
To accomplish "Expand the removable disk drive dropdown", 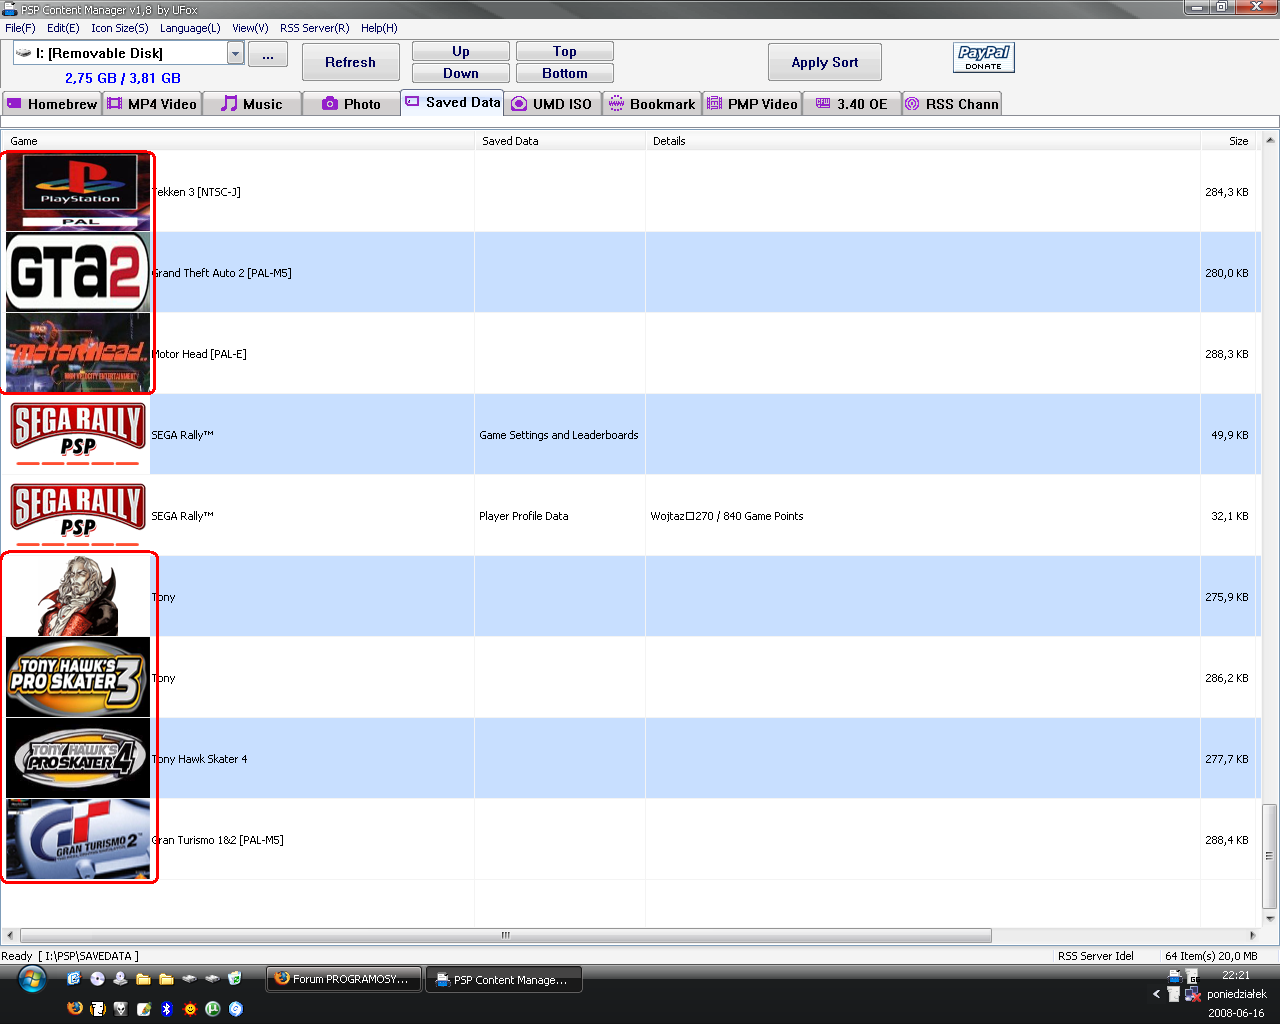I will click(x=236, y=53).
